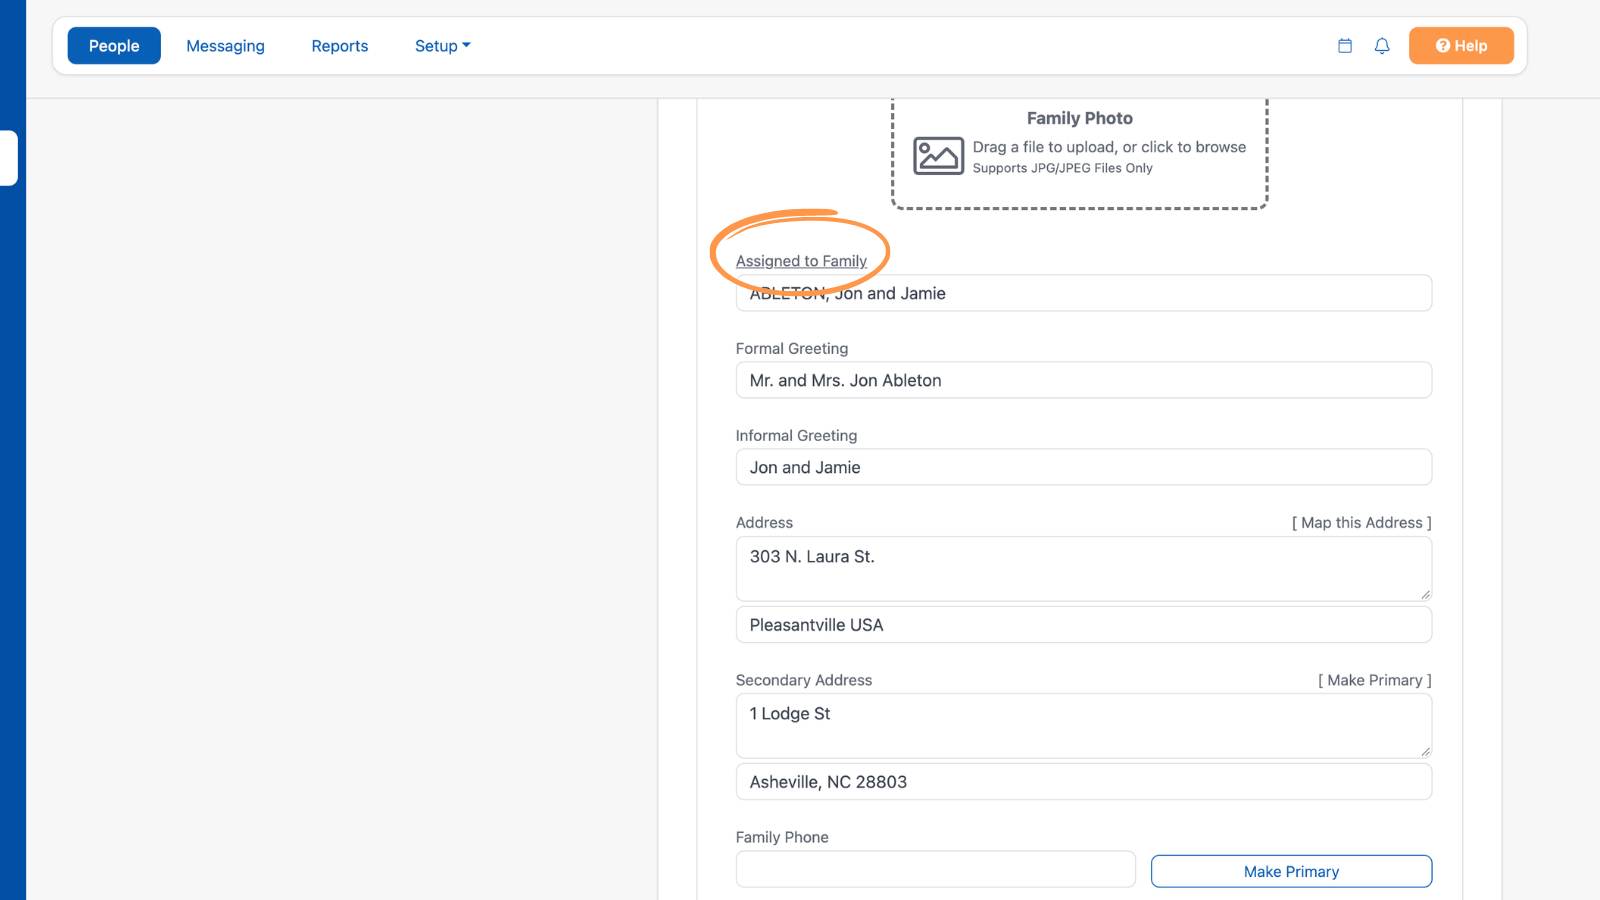Click the Pleasantville USA city field
This screenshot has width=1600, height=900.
click(1084, 625)
